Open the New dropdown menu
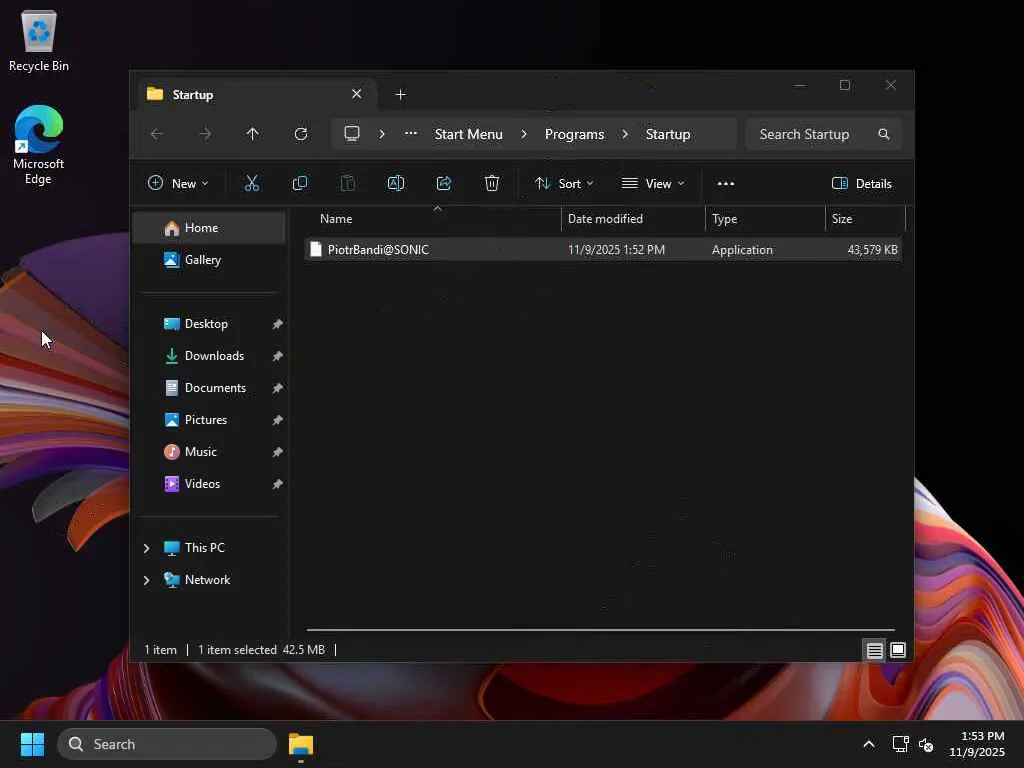1024x768 pixels. (178, 183)
